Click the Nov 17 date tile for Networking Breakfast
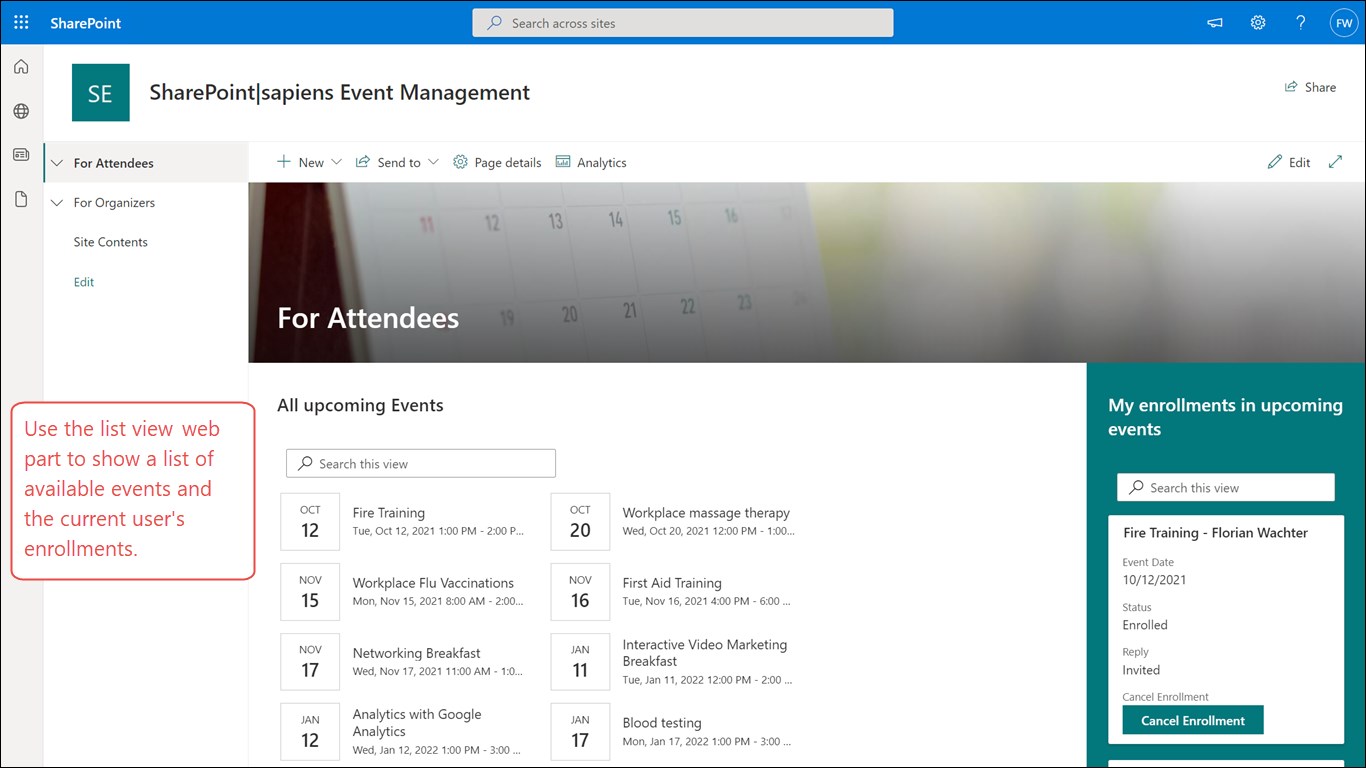 310,661
